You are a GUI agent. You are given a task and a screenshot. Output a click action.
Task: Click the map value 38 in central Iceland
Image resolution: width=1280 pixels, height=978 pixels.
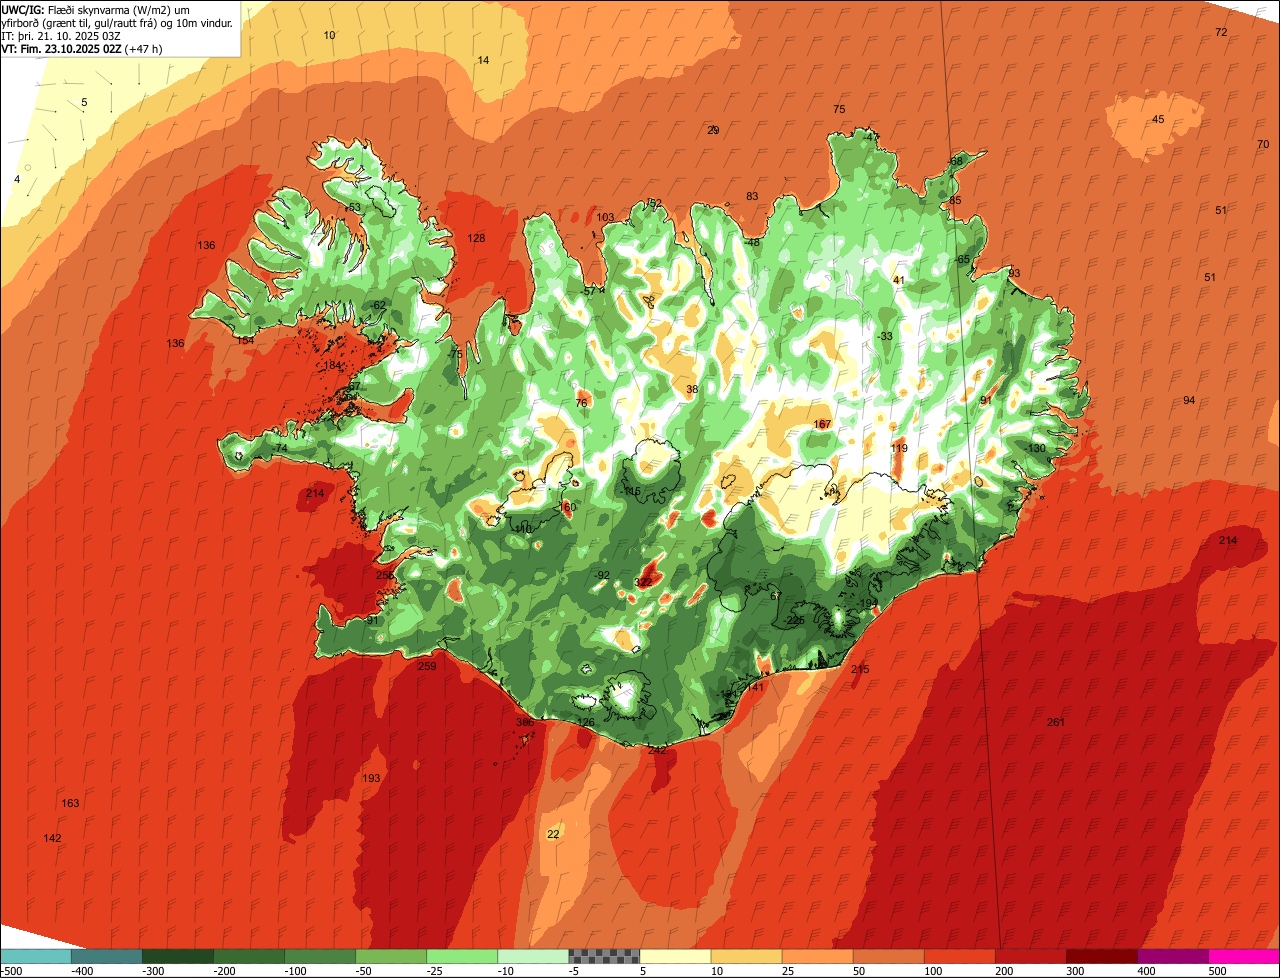click(692, 389)
